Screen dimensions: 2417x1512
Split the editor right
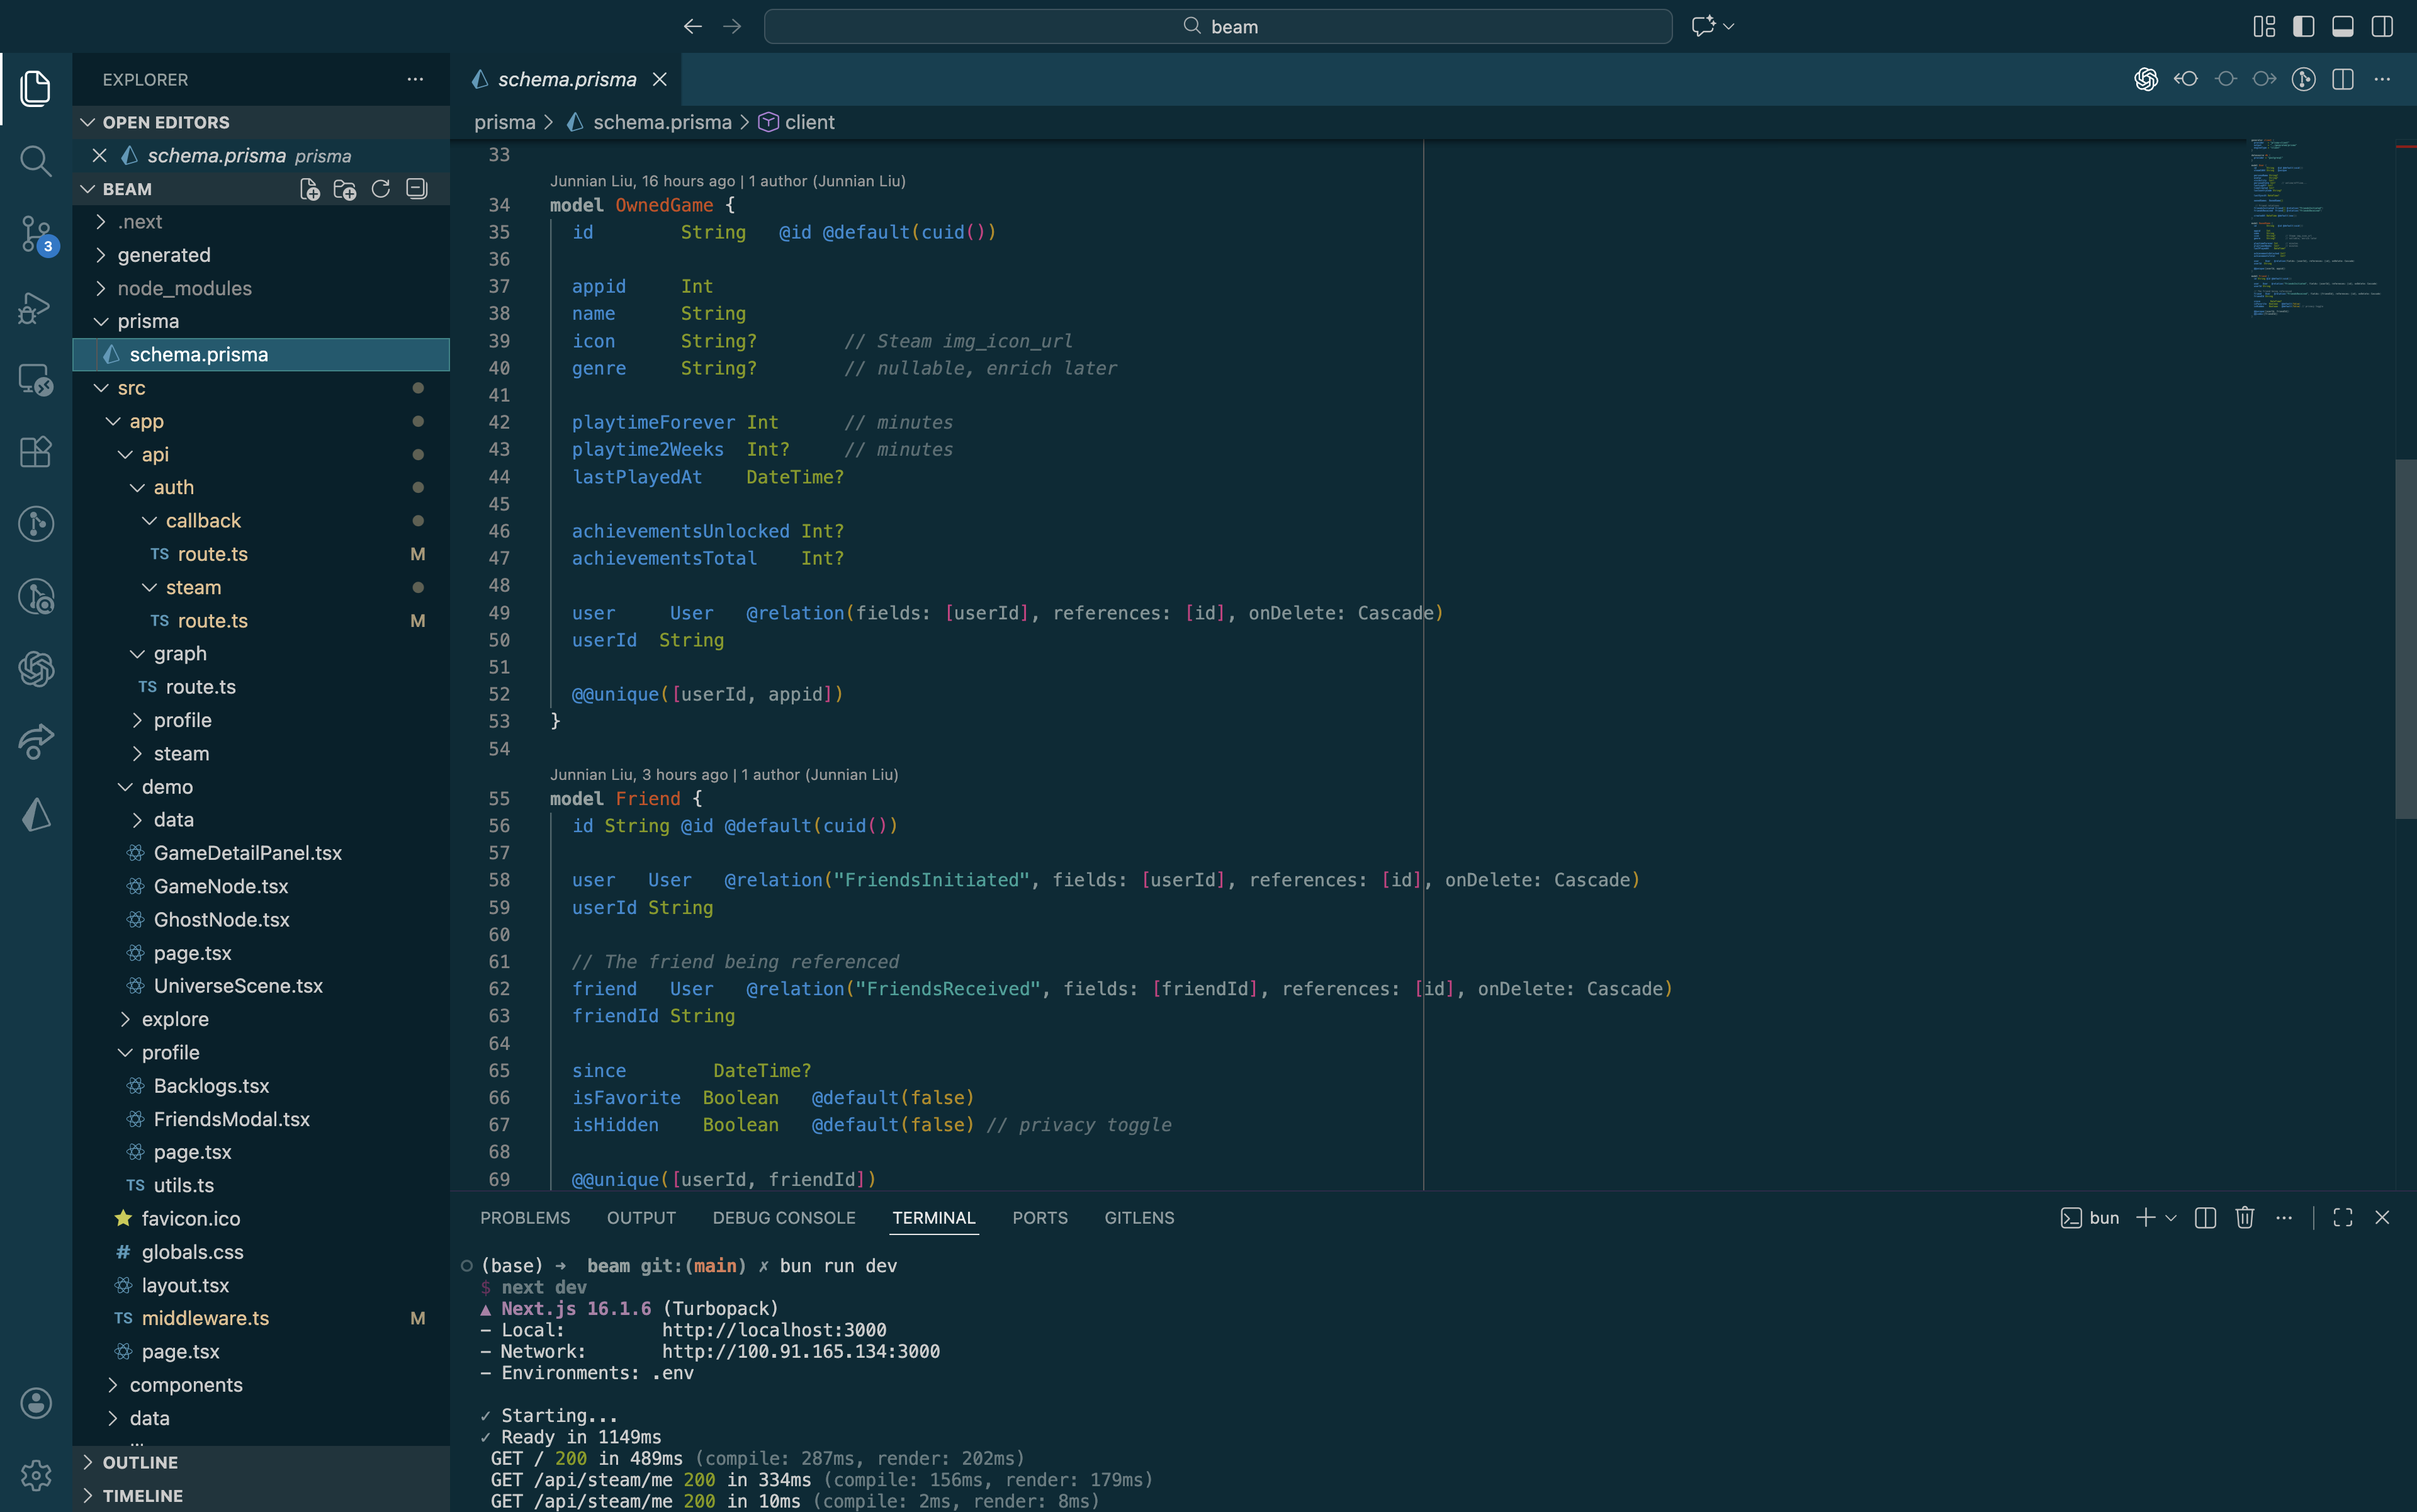(2342, 79)
